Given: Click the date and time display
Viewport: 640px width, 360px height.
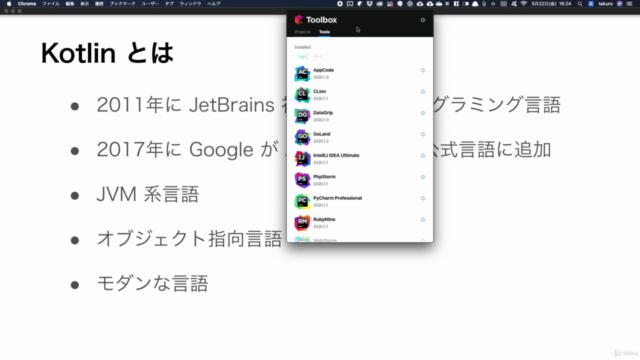Looking at the screenshot, I should [x=551, y=4].
